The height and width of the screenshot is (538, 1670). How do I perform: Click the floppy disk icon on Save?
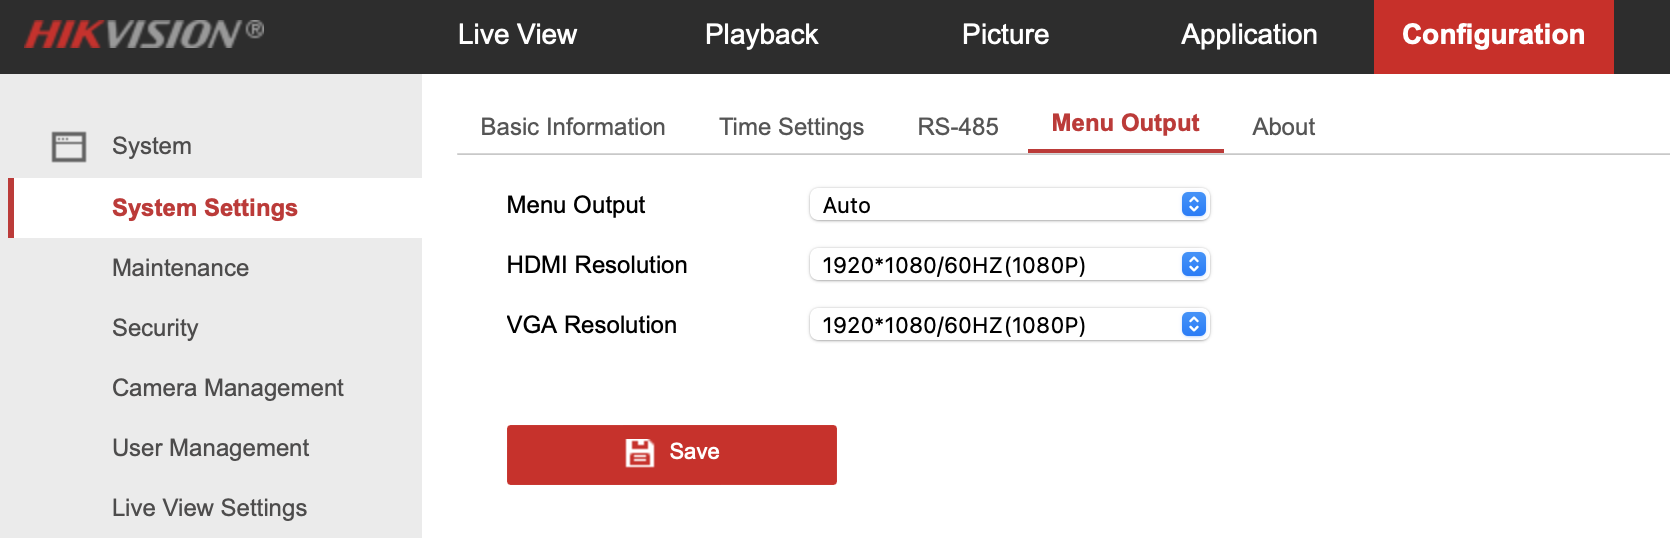click(639, 453)
